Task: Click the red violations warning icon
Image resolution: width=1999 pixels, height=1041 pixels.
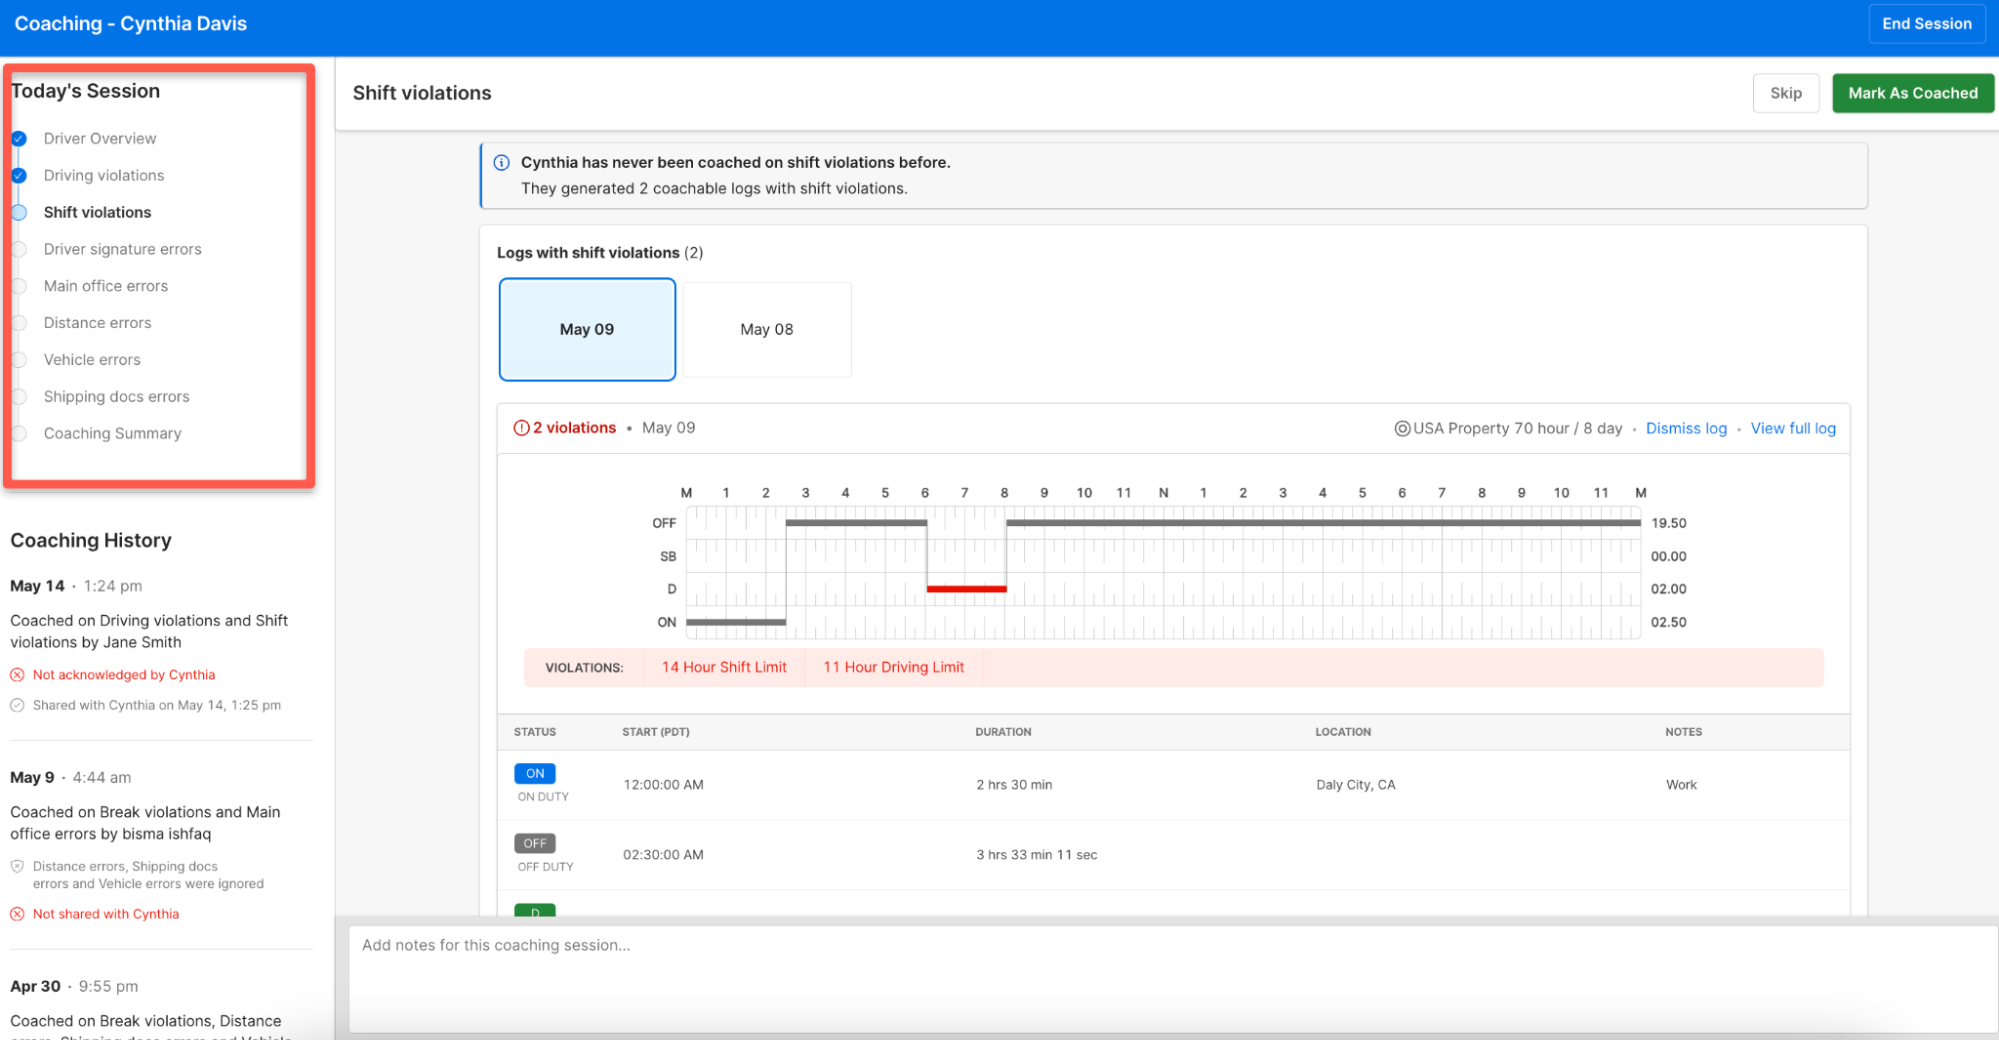Action: (521, 428)
